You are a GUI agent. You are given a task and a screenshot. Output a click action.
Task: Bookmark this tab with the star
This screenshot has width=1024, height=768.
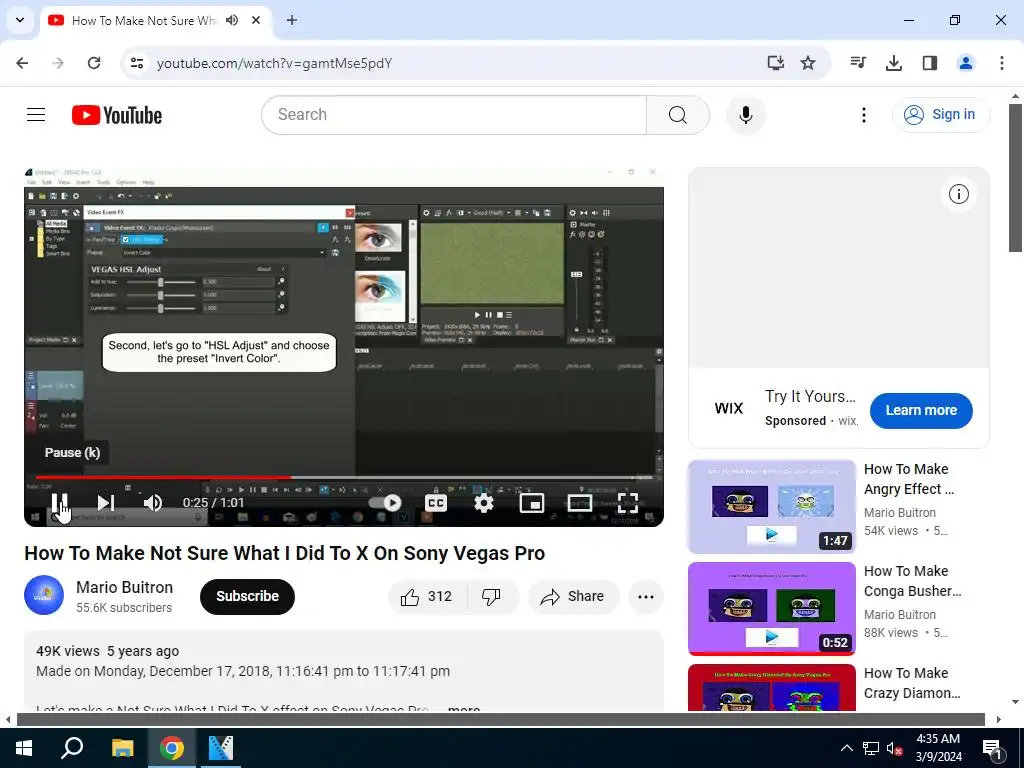click(x=808, y=63)
